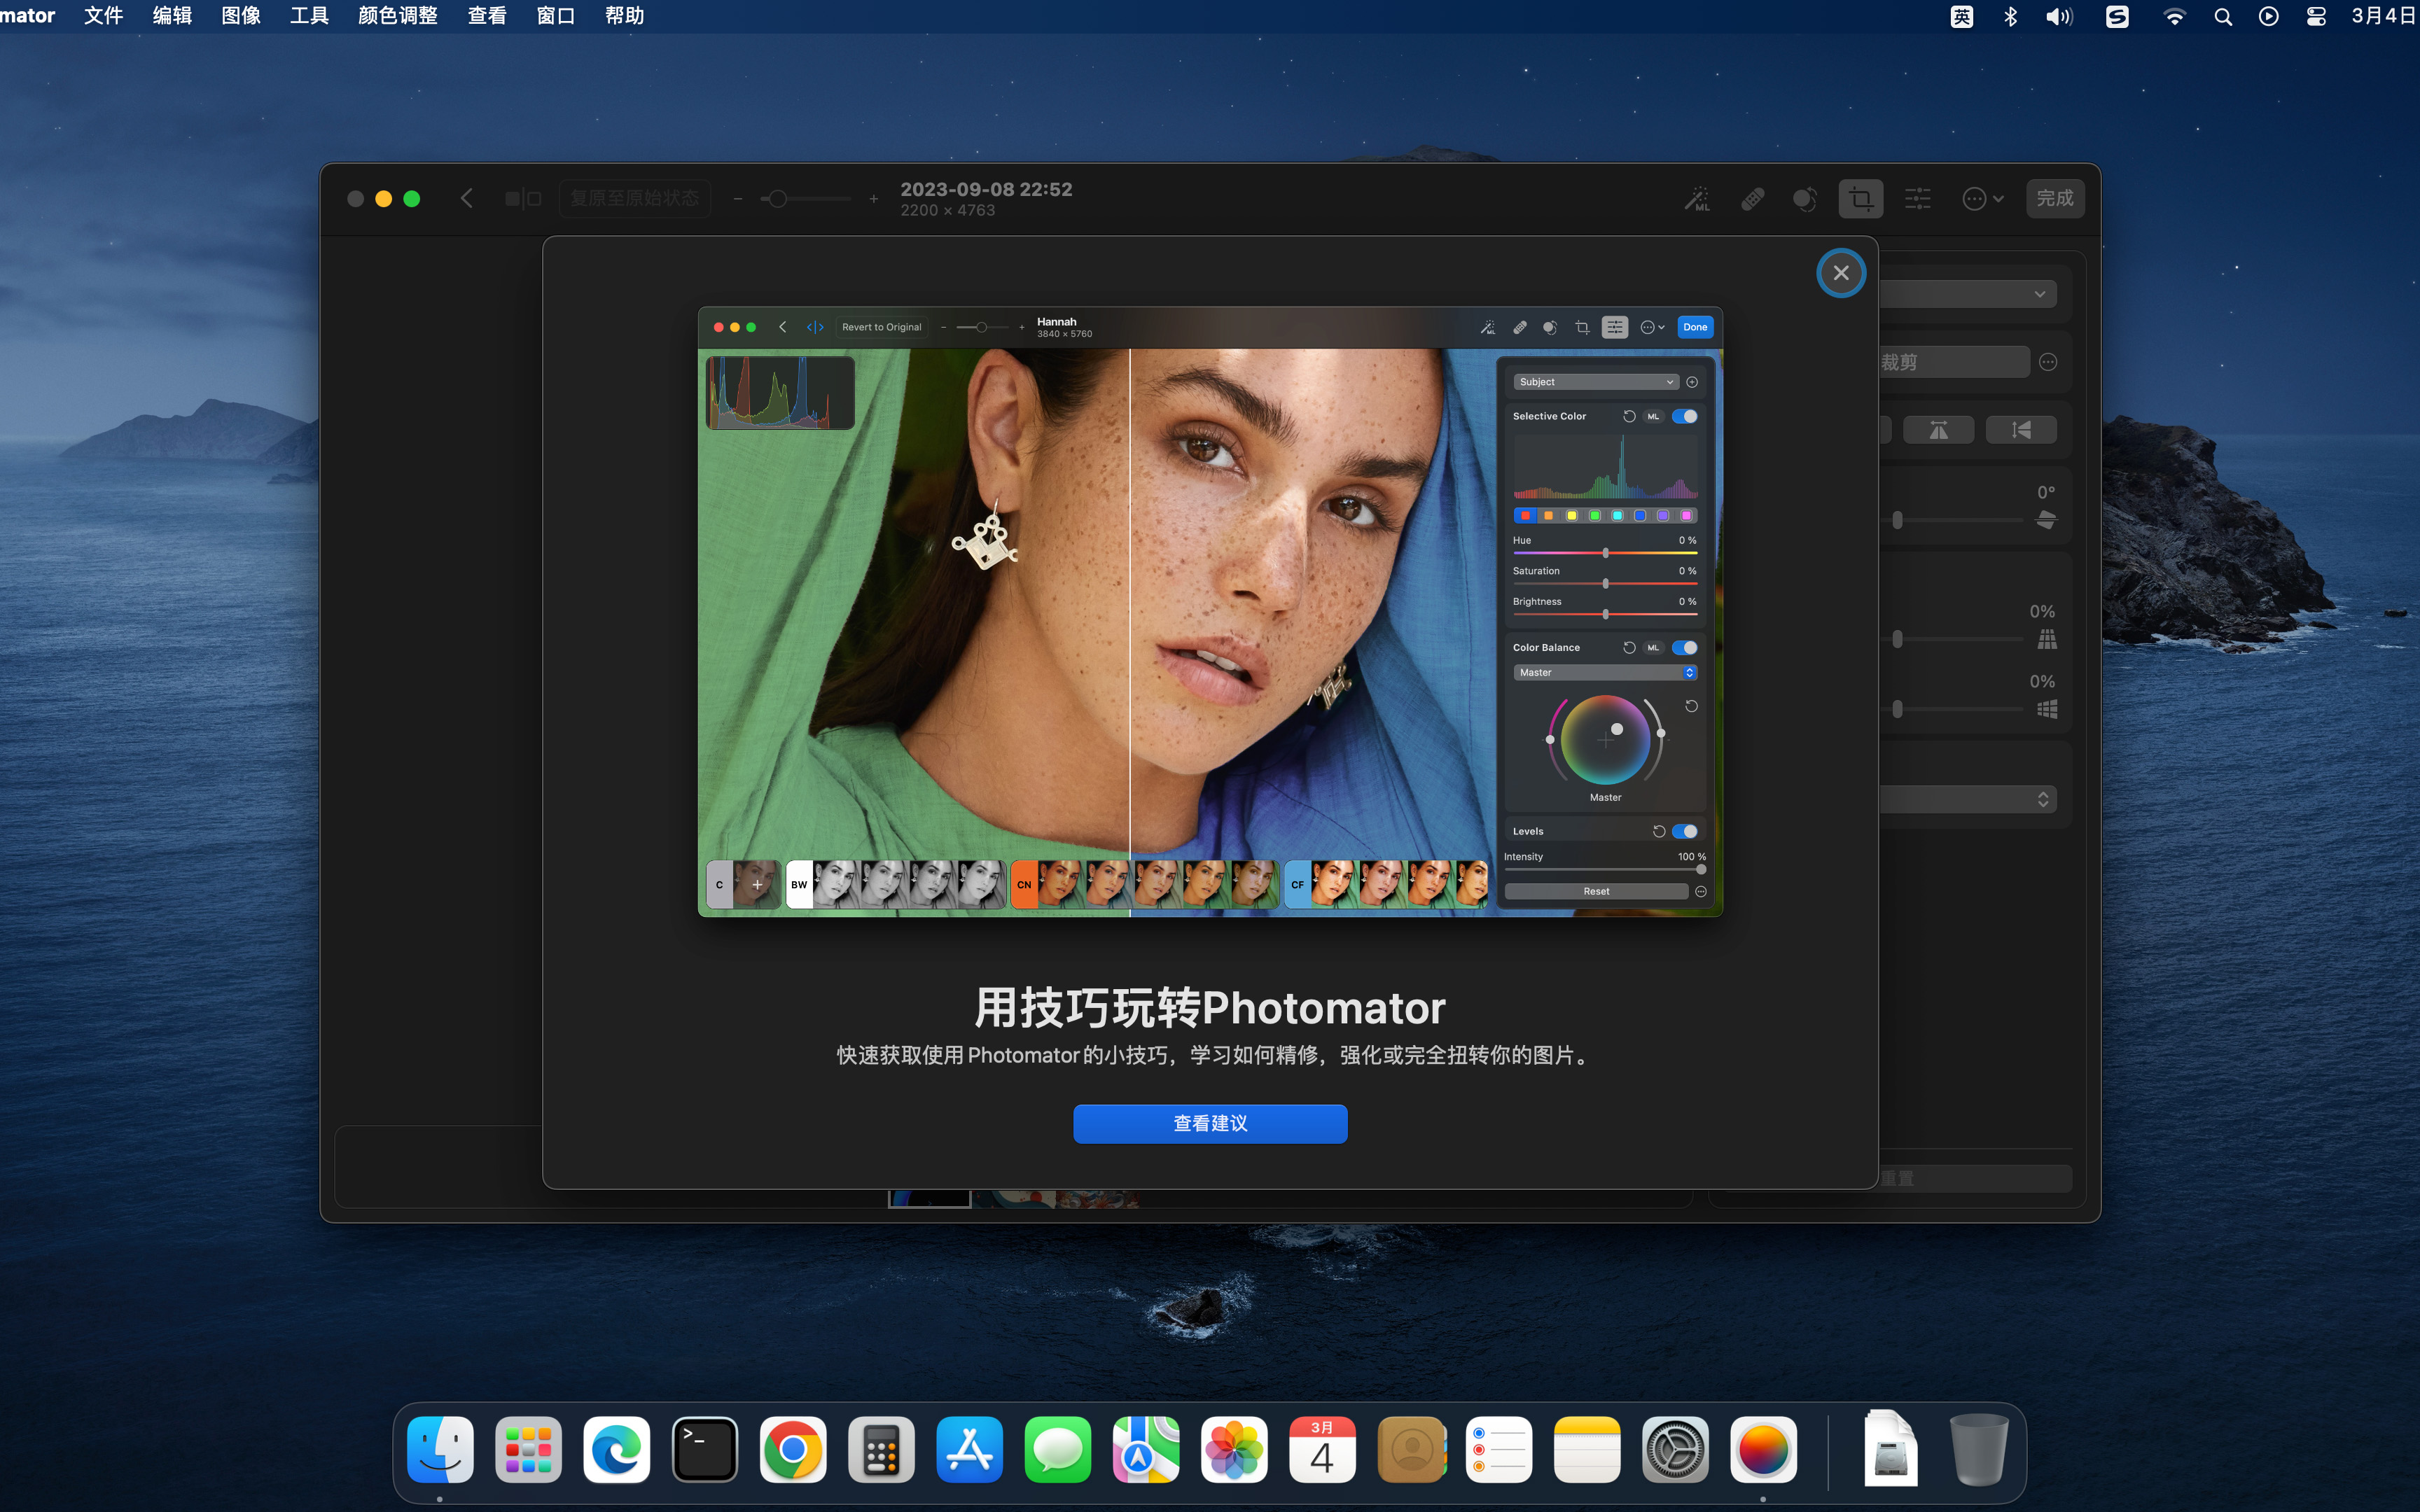Screen dimensions: 2420x1512
Task: Open the 文件 menu
Action: click(x=103, y=16)
